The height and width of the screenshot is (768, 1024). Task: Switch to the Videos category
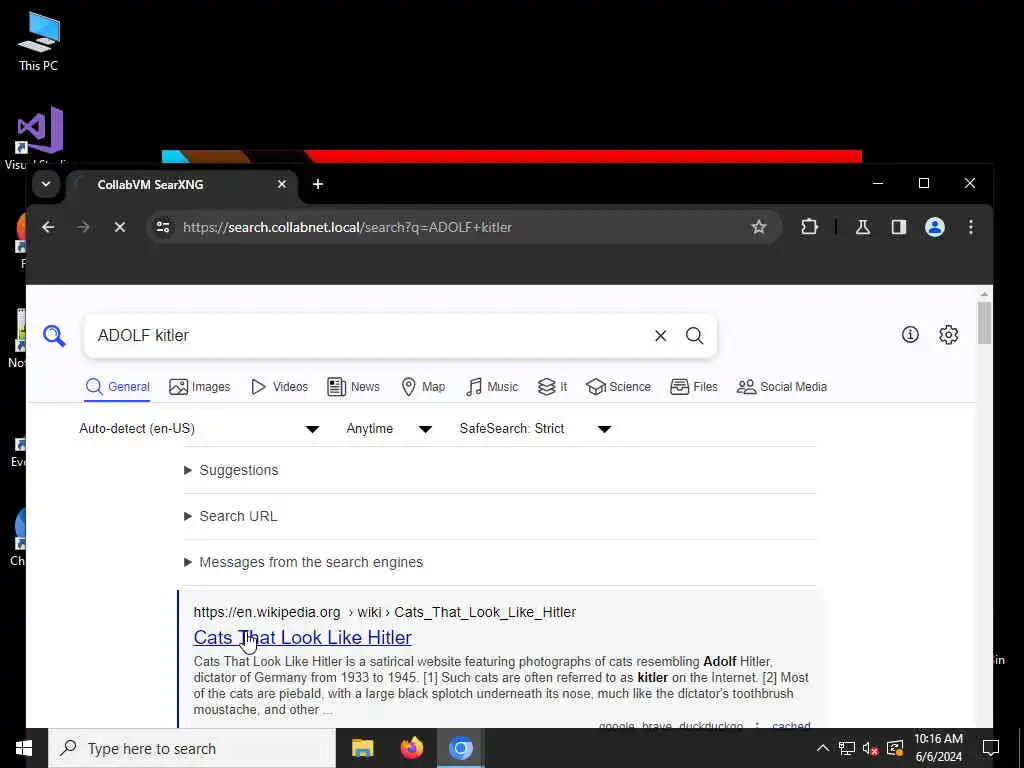point(280,387)
